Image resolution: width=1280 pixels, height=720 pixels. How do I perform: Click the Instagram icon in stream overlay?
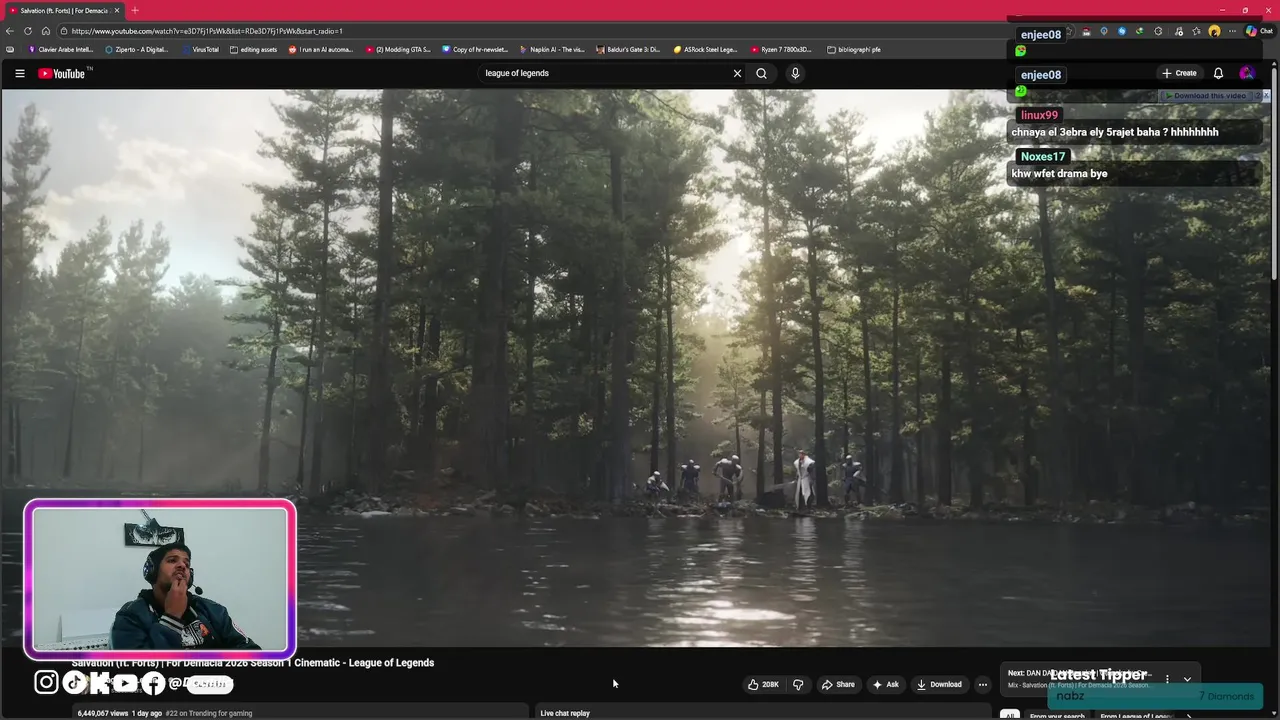46,683
